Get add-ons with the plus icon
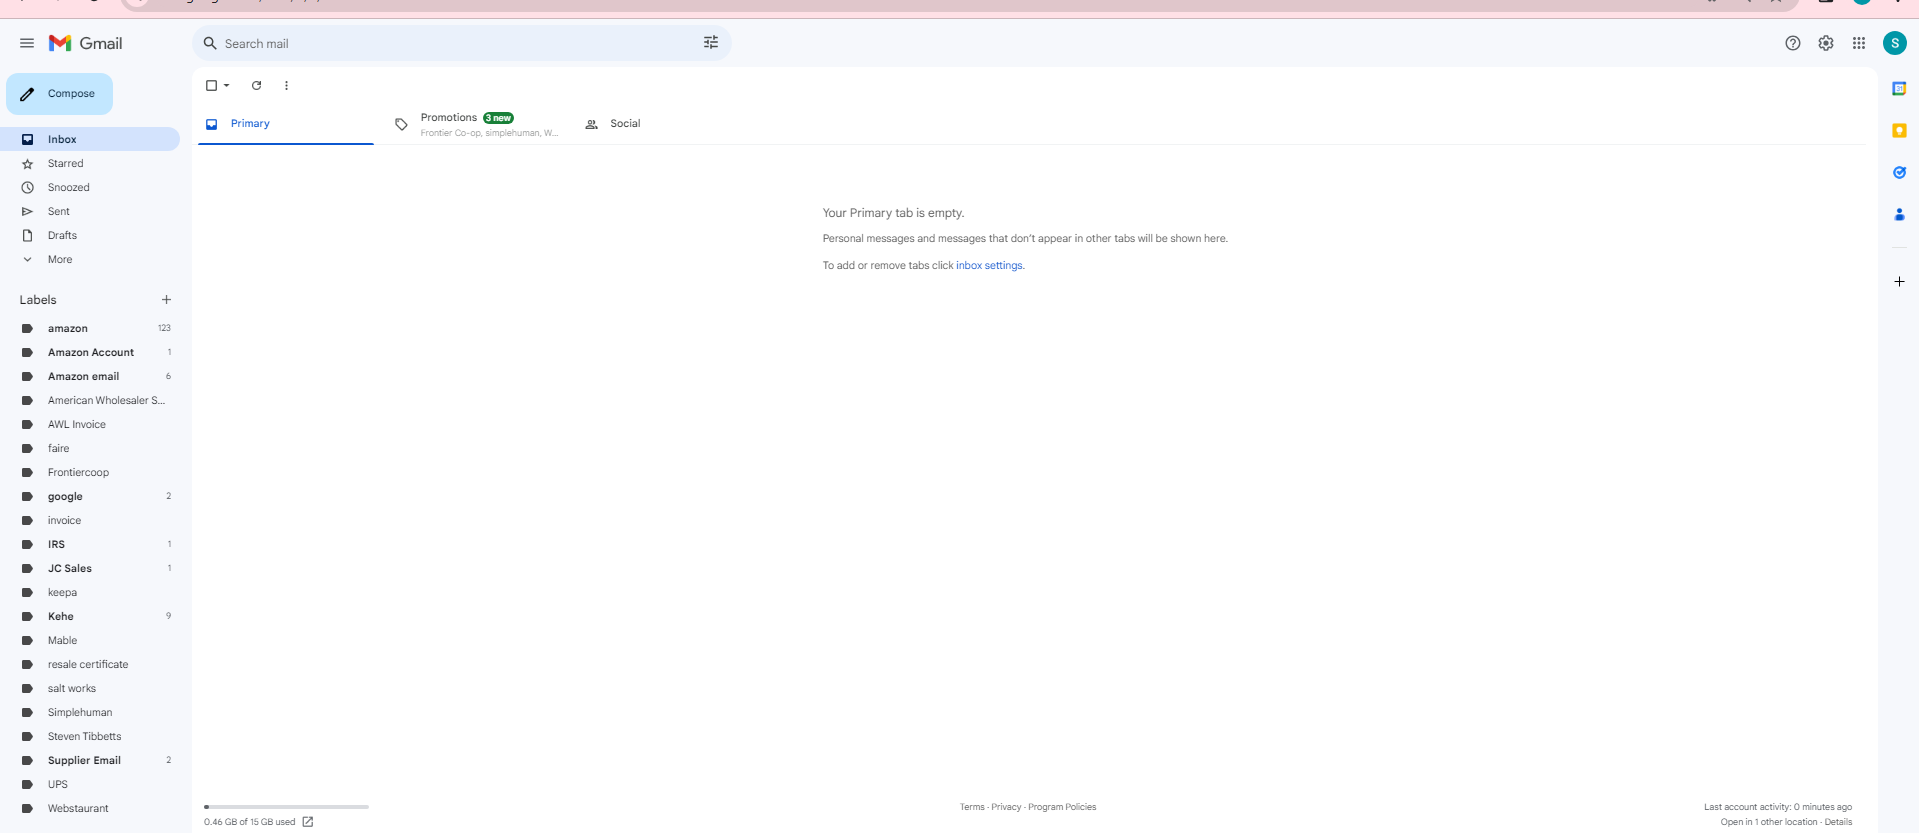This screenshot has height=833, width=1919. pyautogui.click(x=1899, y=282)
